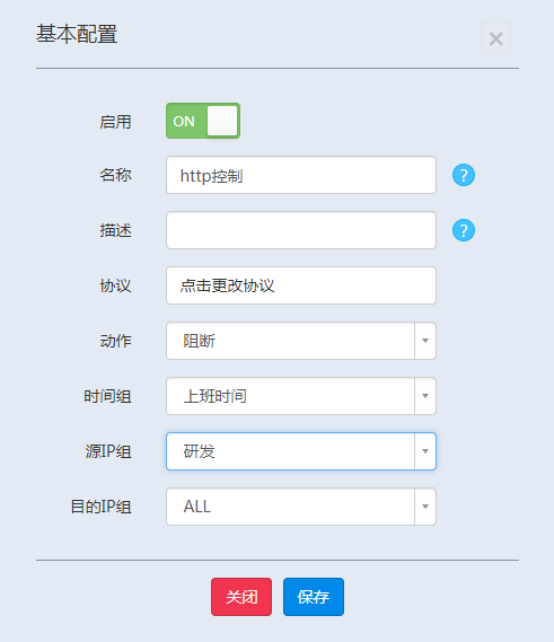Click the red 关闭 button
554x642 pixels.
click(x=242, y=597)
